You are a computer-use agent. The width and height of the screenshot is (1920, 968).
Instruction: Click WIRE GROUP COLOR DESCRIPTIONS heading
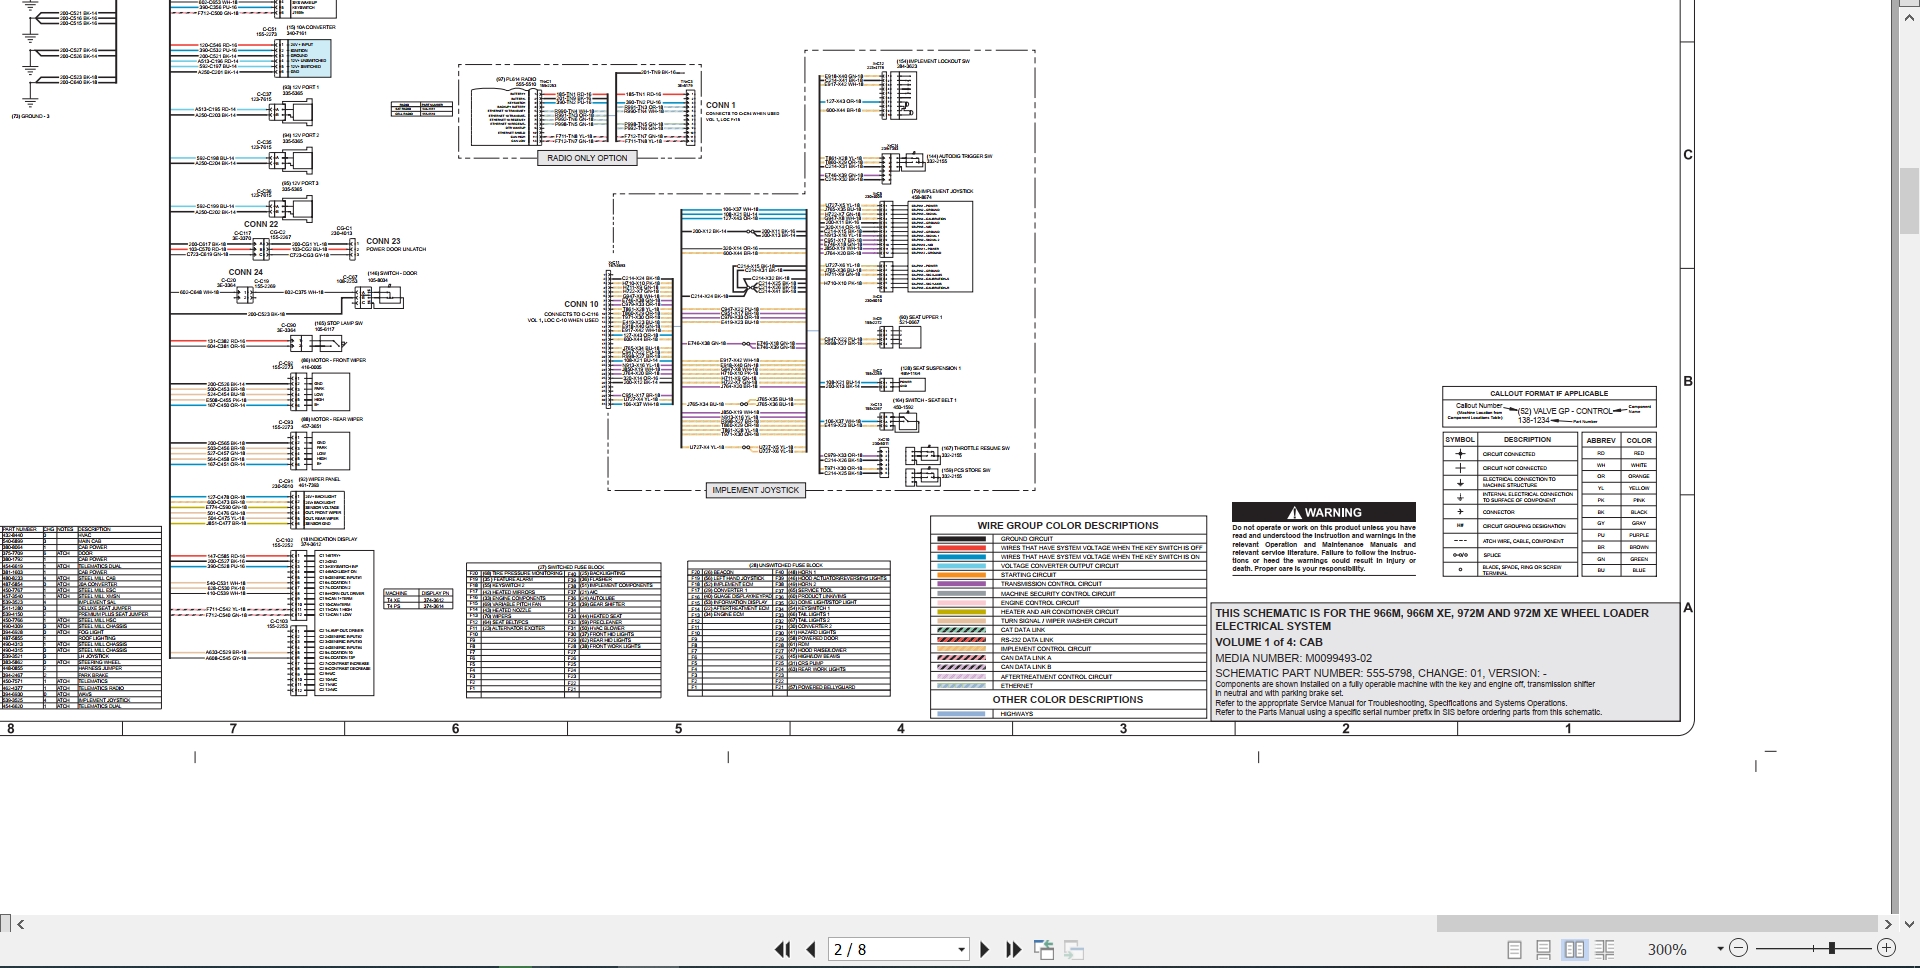click(1068, 525)
